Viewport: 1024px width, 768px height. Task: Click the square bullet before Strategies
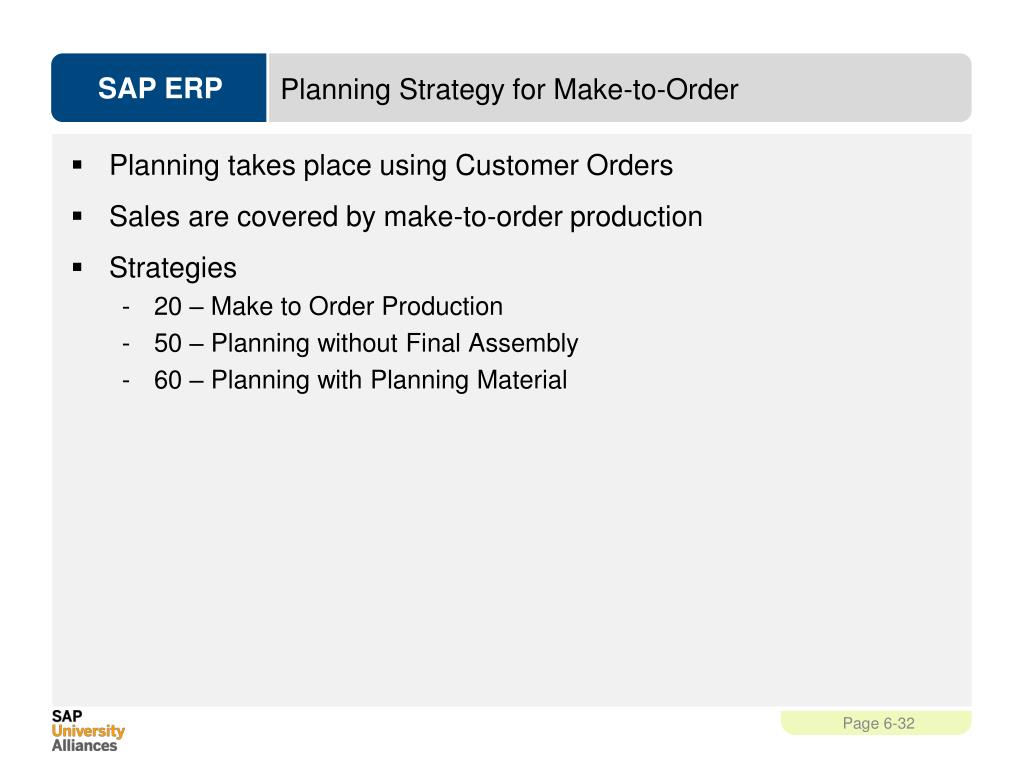78,267
